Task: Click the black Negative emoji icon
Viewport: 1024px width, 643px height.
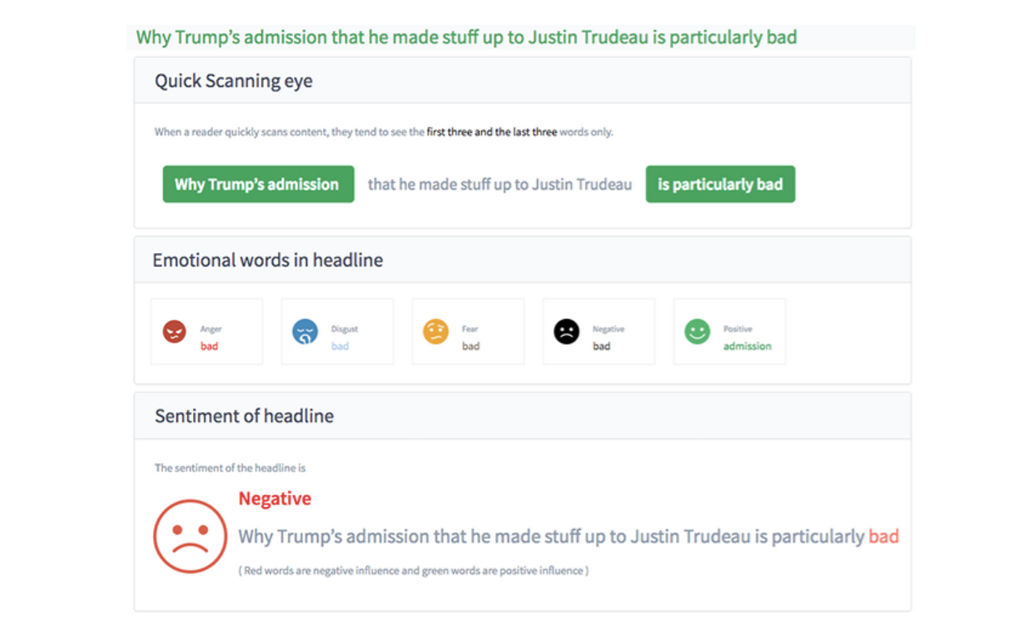Action: tap(567, 331)
